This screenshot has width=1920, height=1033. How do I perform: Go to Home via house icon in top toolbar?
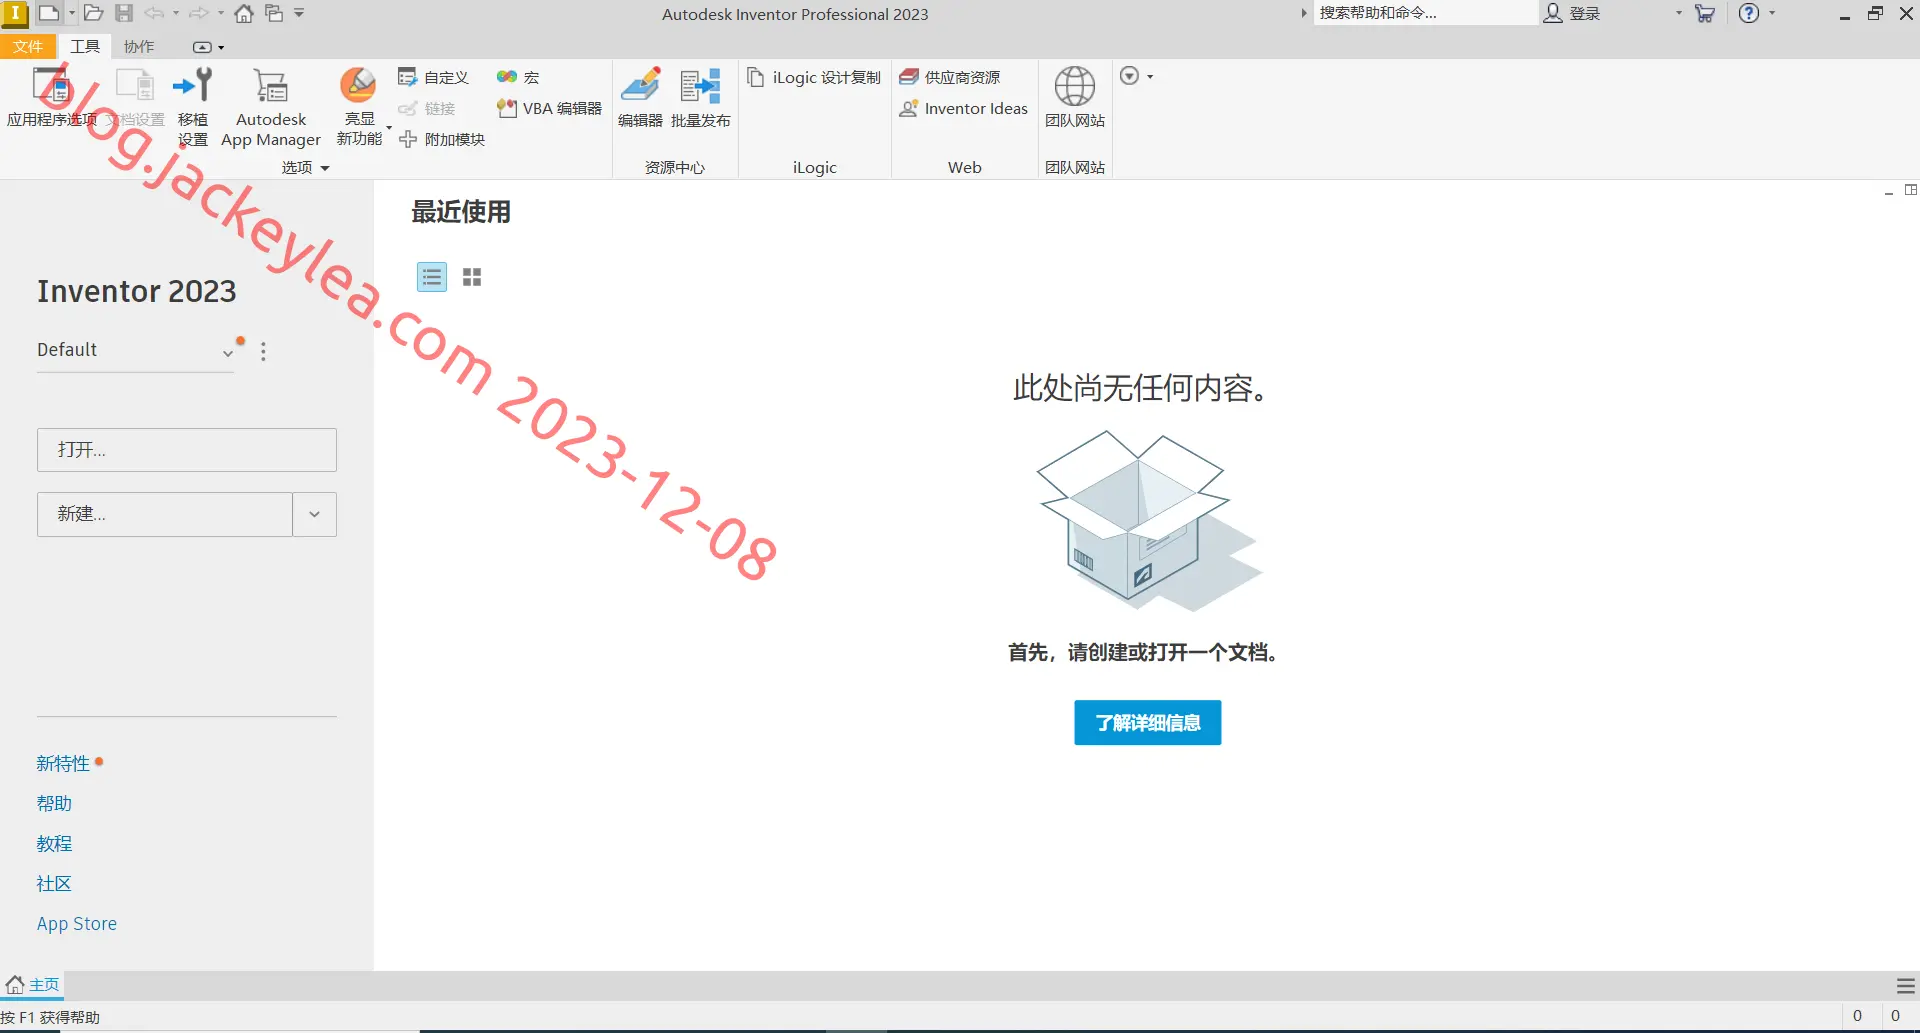click(244, 13)
